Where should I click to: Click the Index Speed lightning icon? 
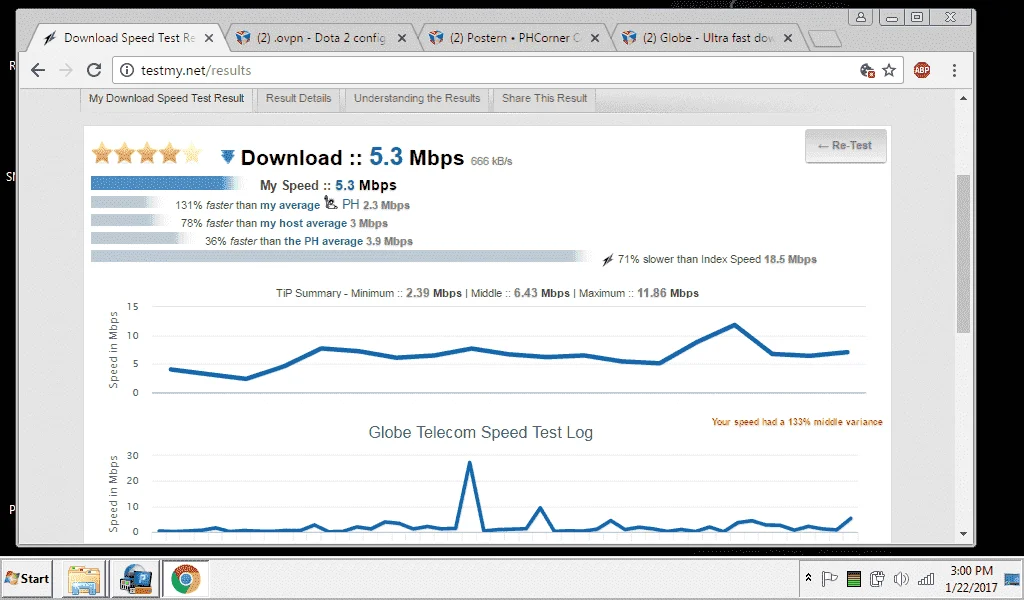click(x=607, y=260)
